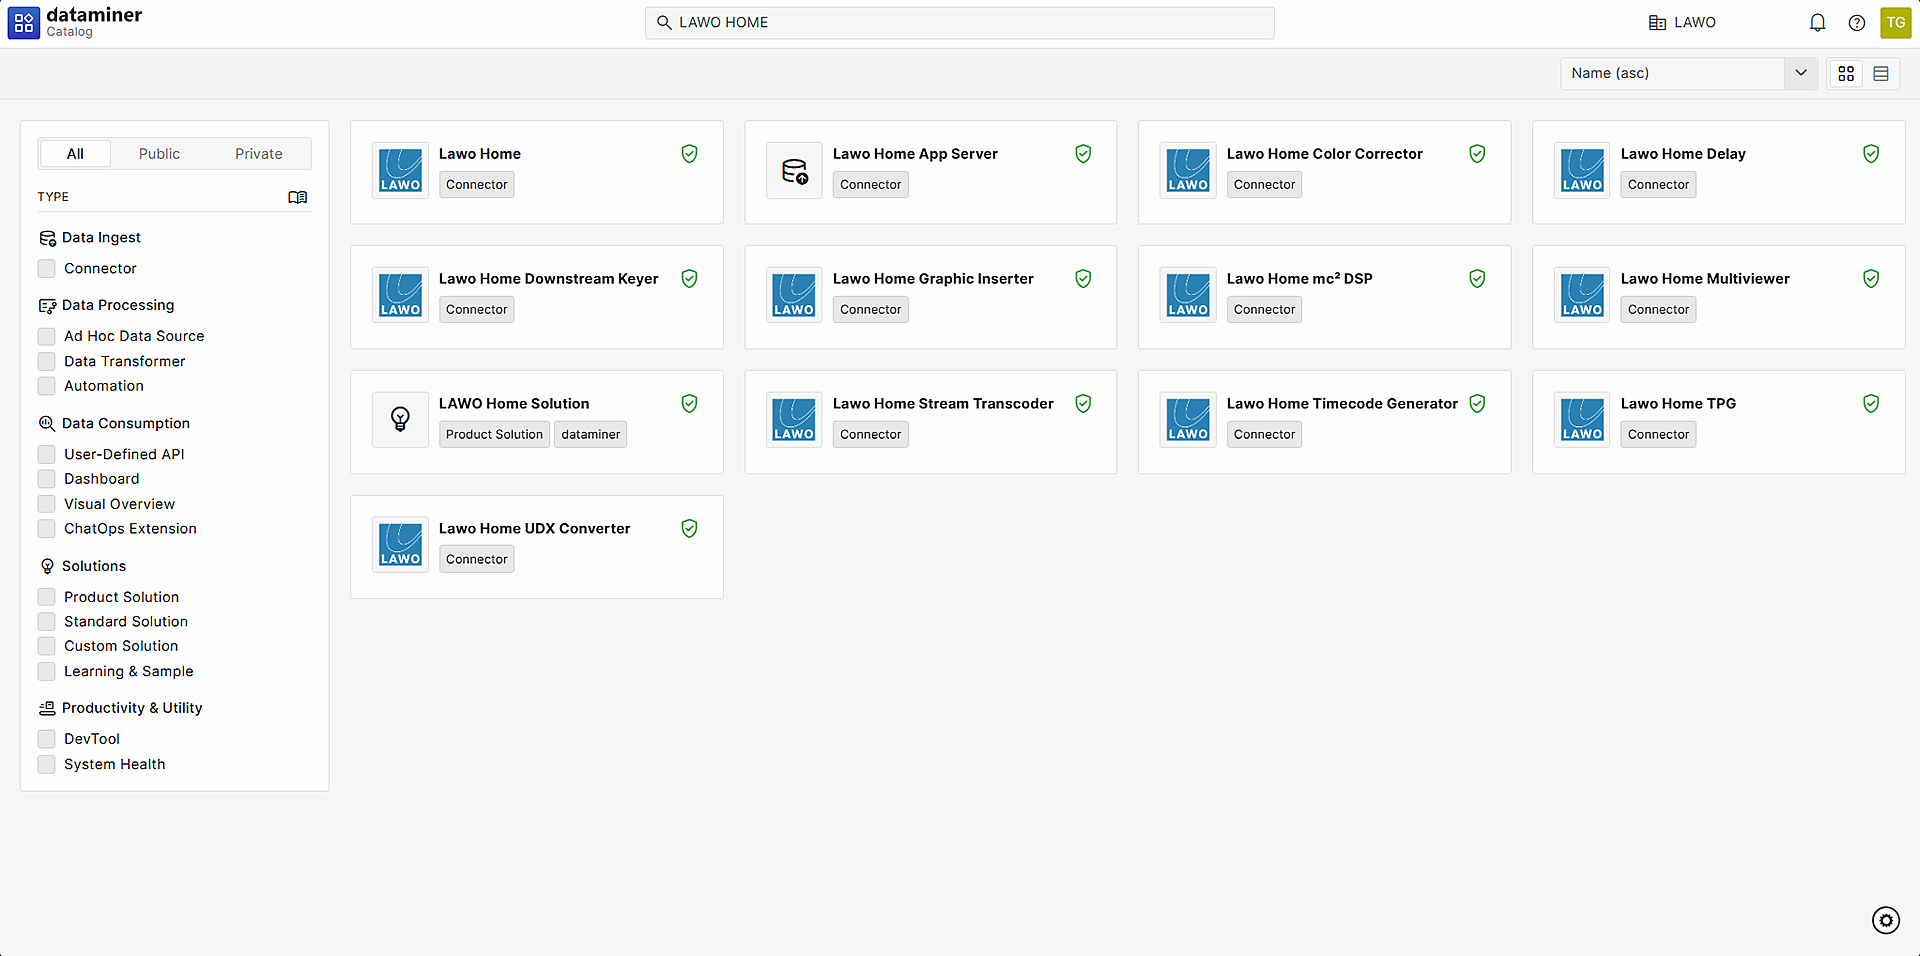Open the LAWO organization selector
This screenshot has width=1920, height=956.
pyautogui.click(x=1682, y=23)
